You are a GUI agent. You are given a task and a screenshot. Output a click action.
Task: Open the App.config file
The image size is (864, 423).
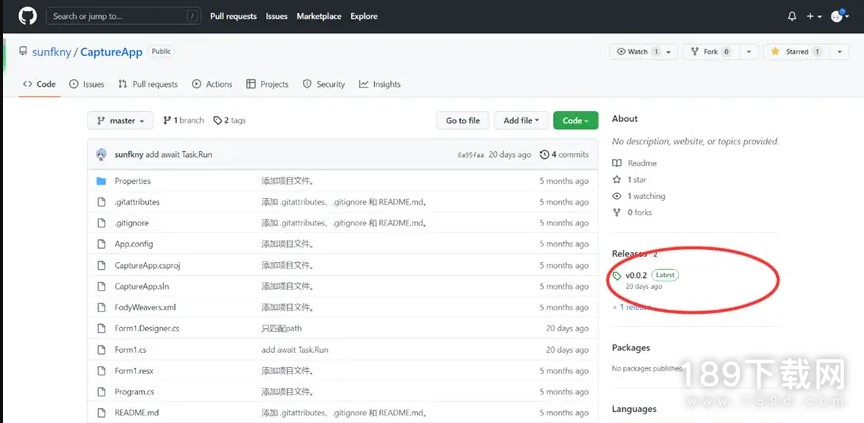click(x=134, y=244)
